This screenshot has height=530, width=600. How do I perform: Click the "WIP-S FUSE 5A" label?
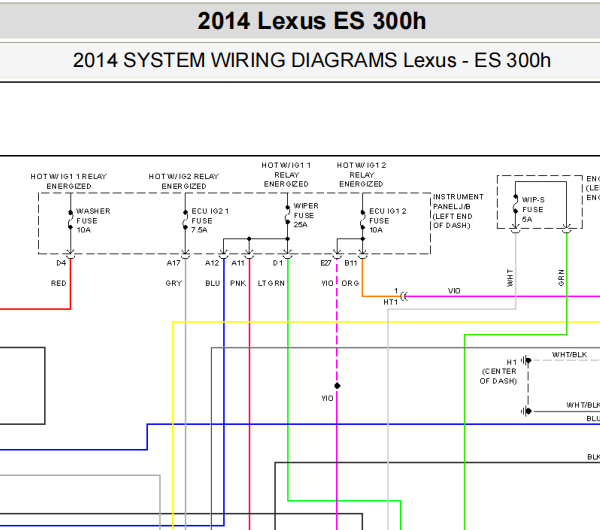(533, 209)
